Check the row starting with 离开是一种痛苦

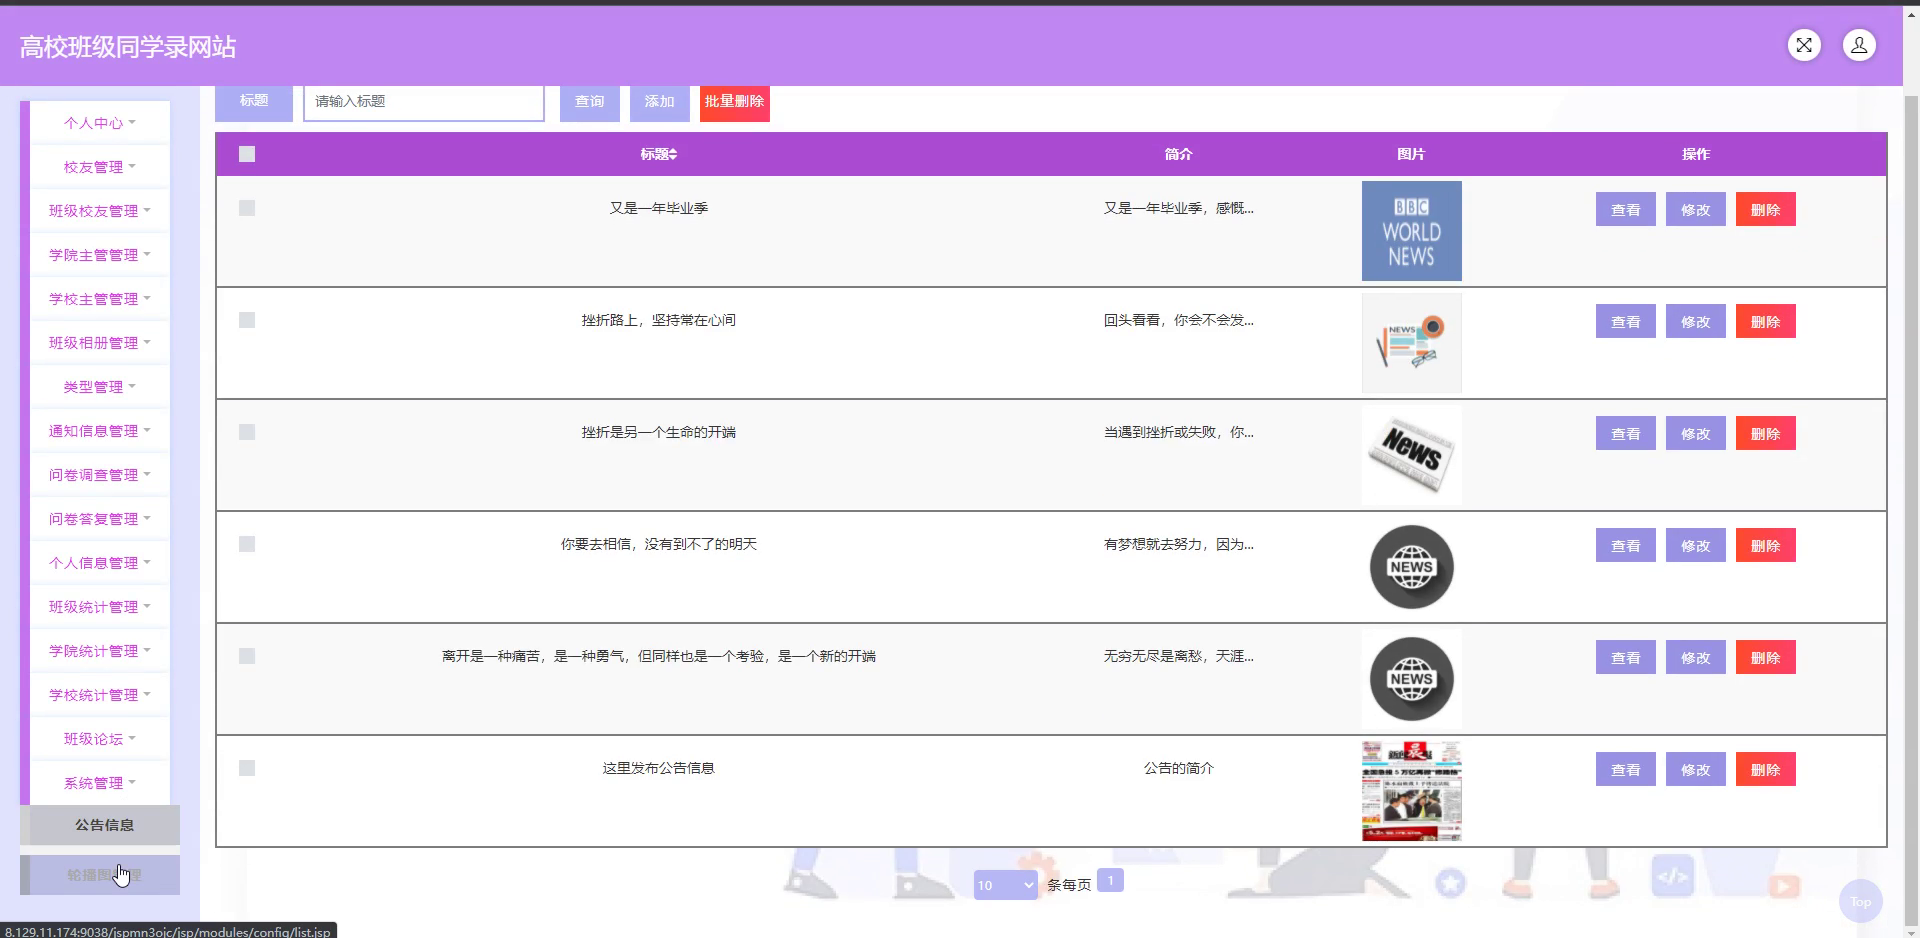(x=247, y=656)
